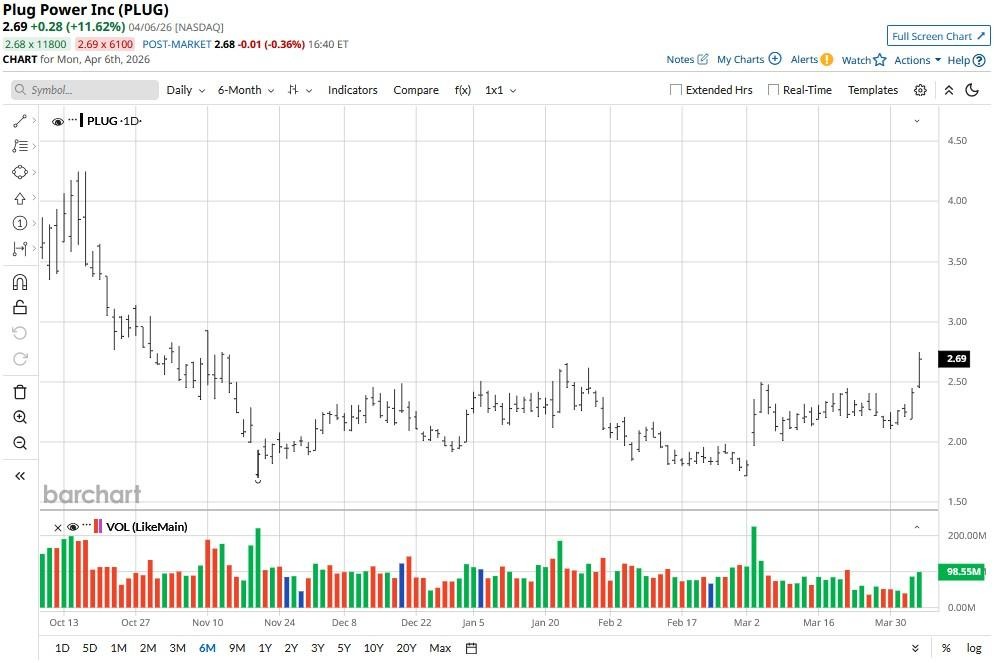Collapse the drawing tools sidebar
The image size is (994, 663).
tap(20, 476)
